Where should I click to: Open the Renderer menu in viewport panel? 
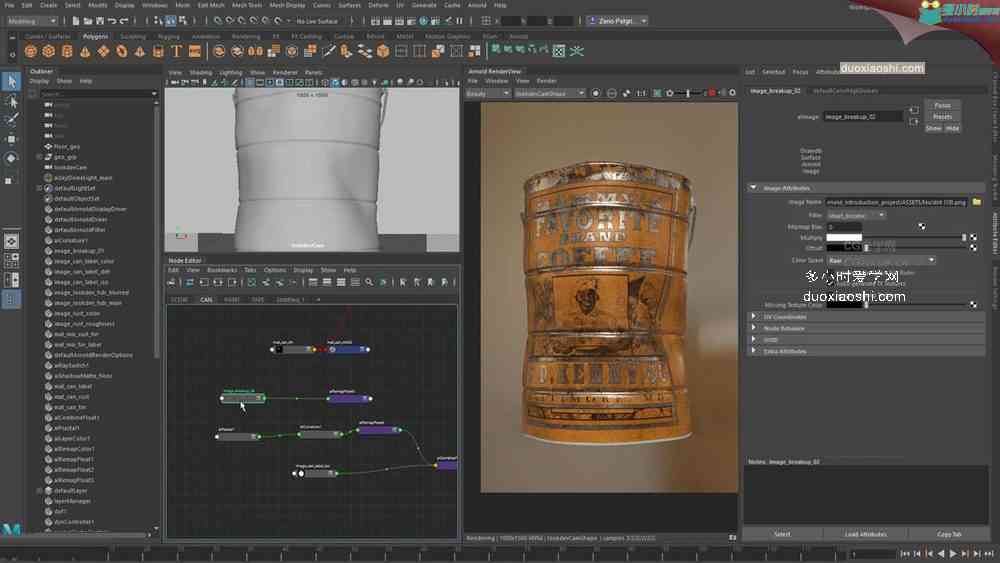click(x=285, y=73)
